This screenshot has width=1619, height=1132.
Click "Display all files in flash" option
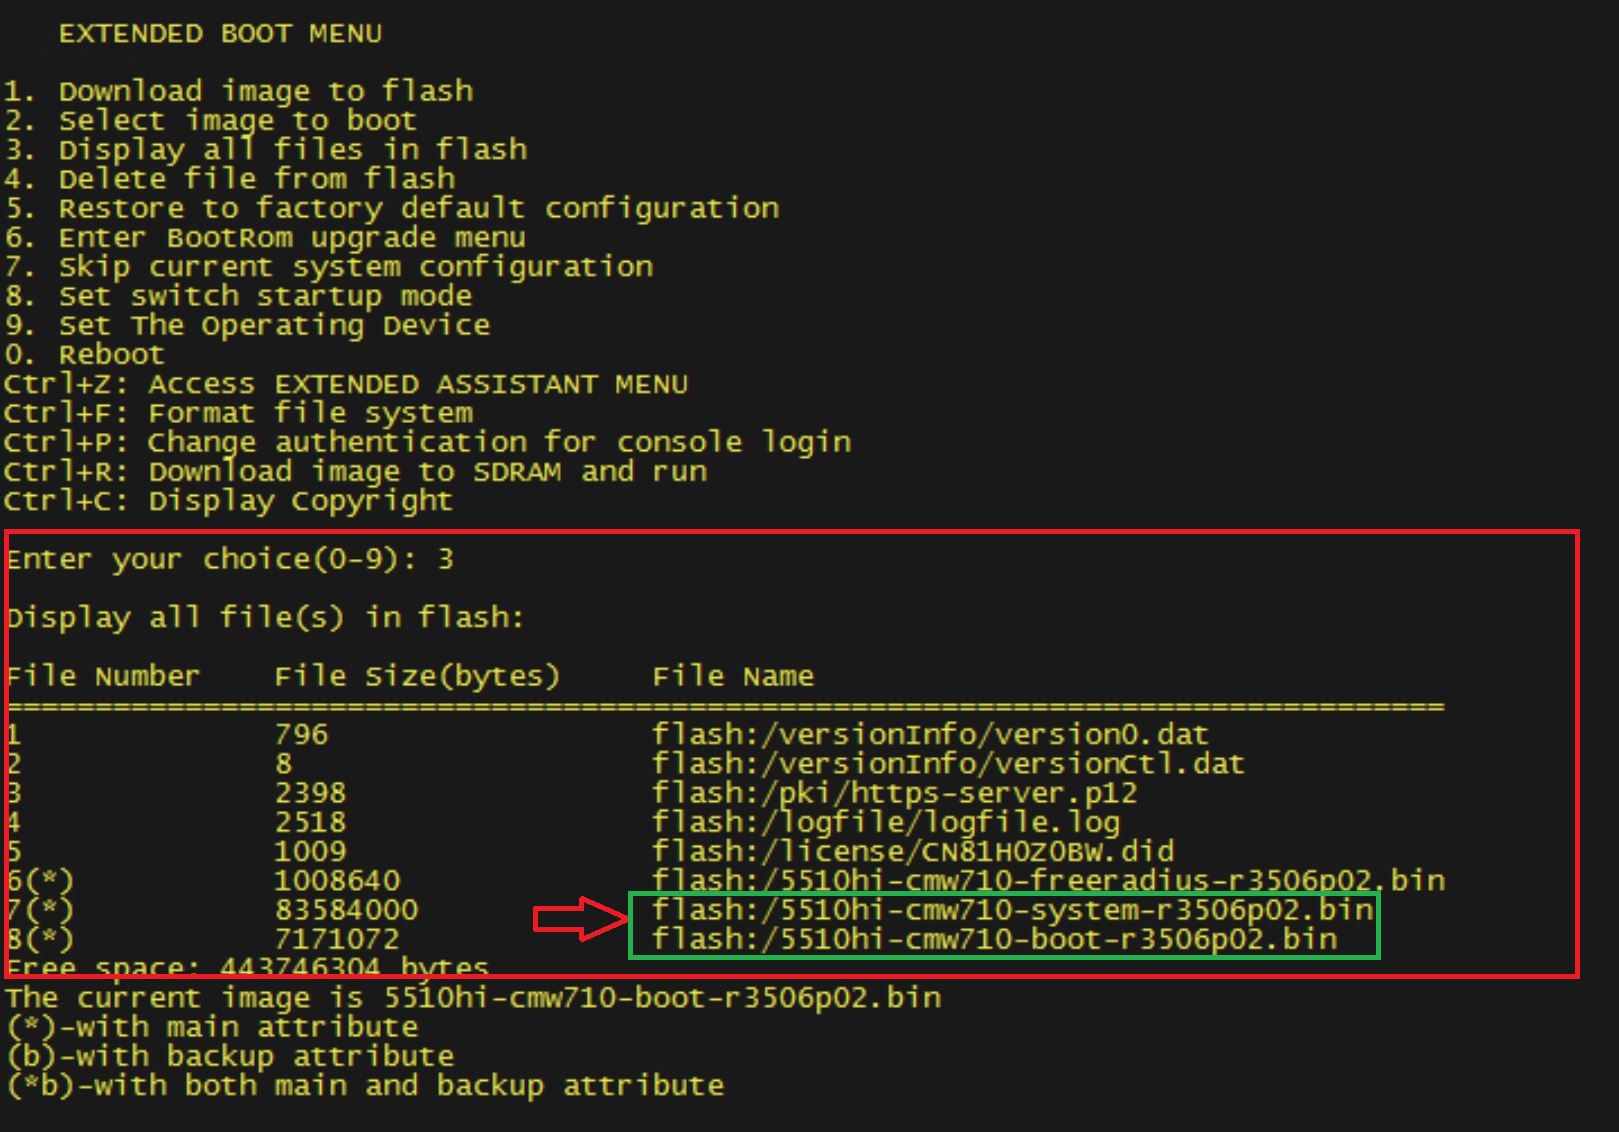coord(265,150)
